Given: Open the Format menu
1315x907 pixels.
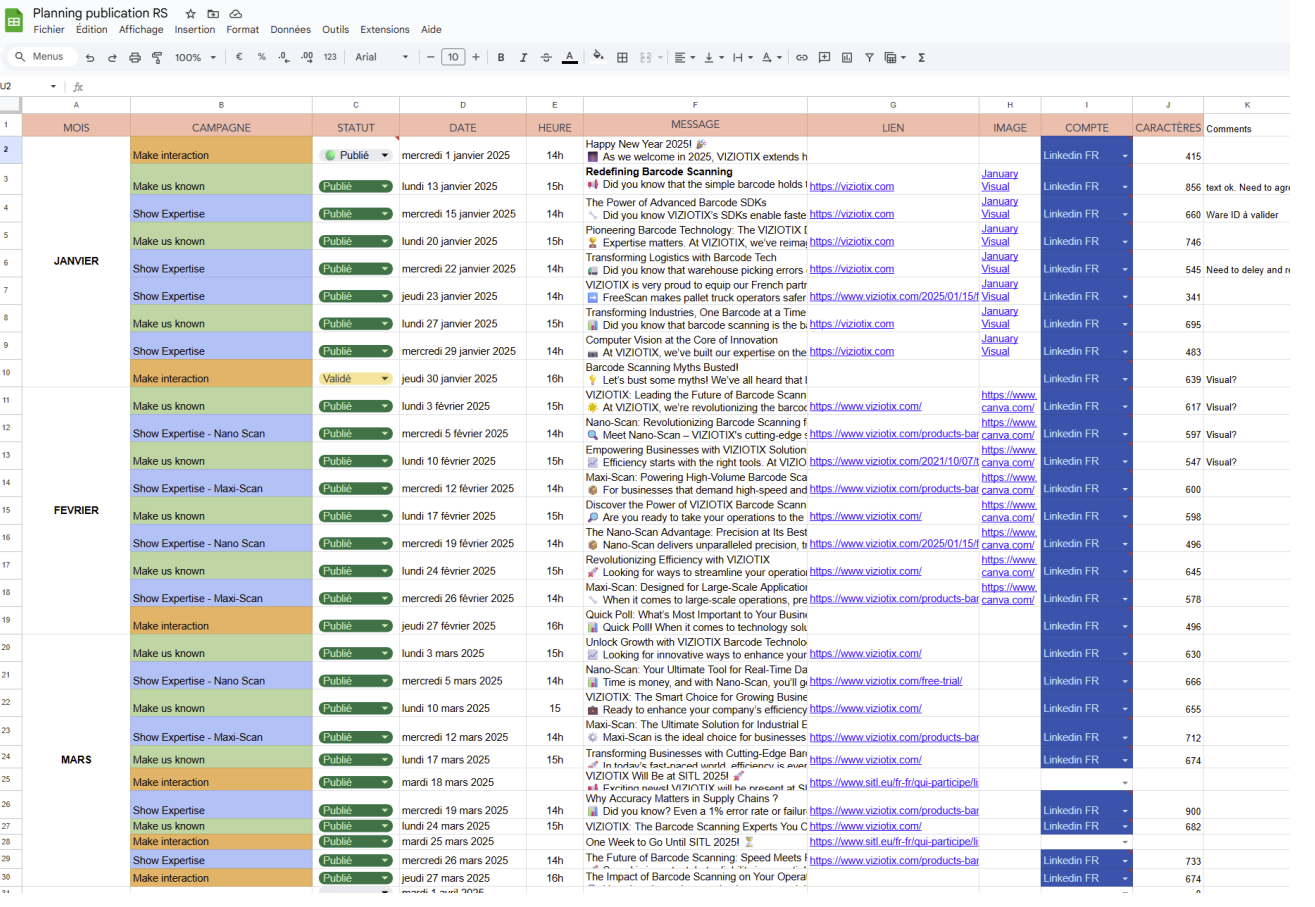Looking at the screenshot, I should (242, 30).
